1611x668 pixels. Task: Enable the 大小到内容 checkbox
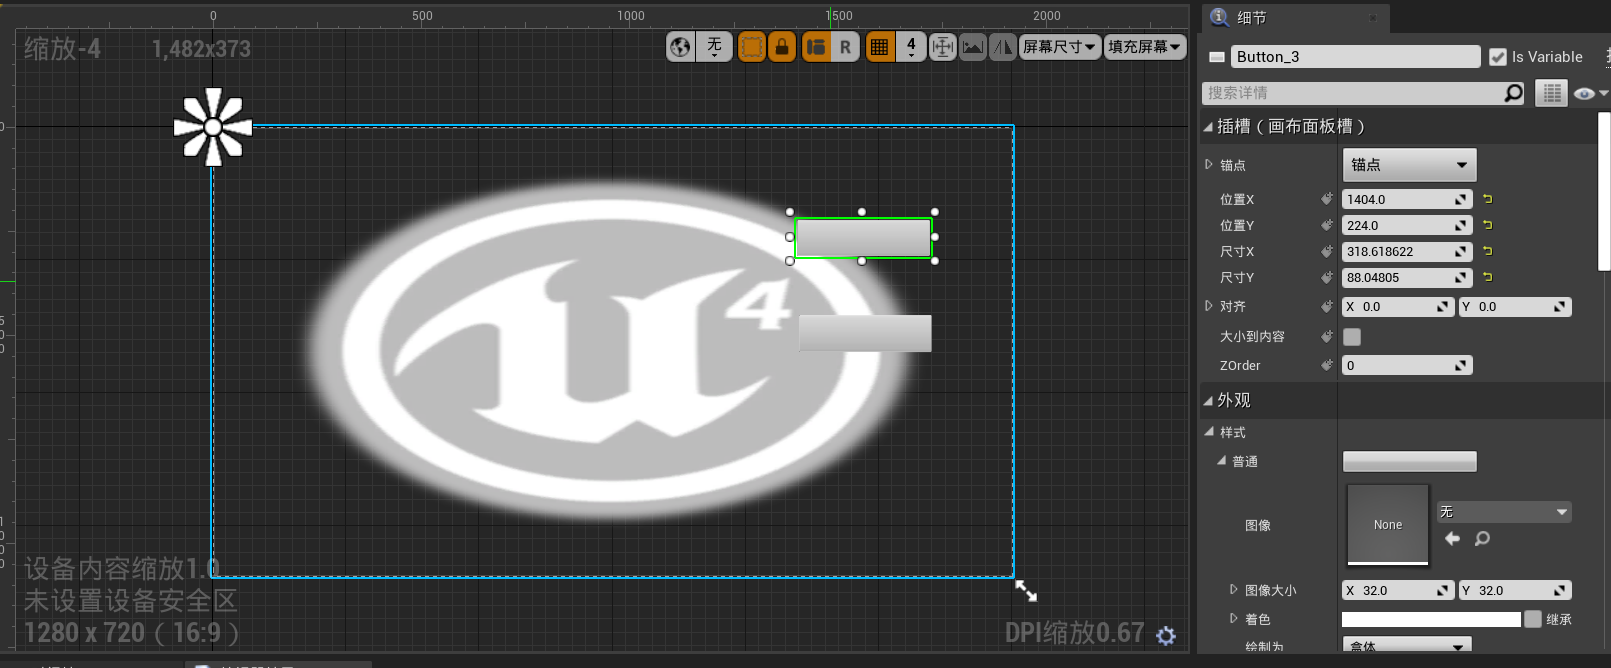pyautogui.click(x=1352, y=337)
